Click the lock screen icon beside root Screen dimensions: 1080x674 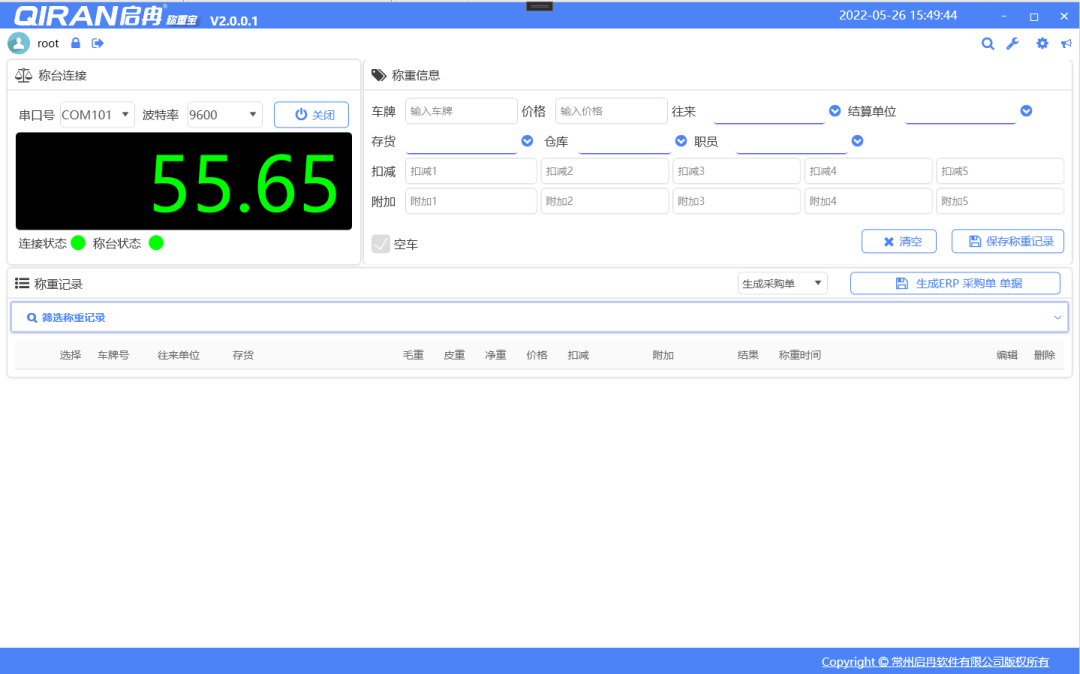tap(75, 43)
